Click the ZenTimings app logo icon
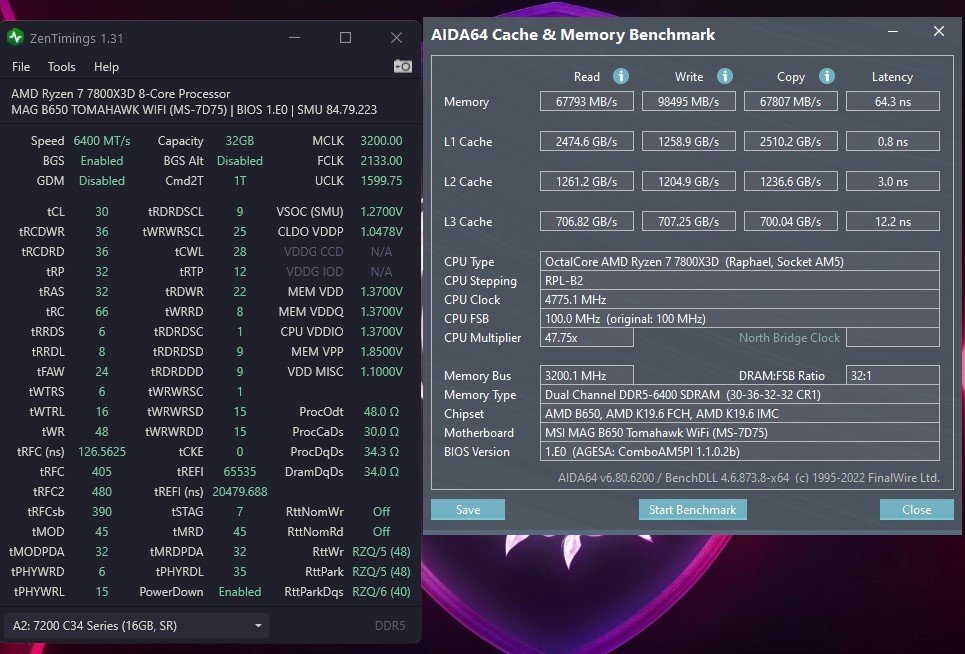 [x=15, y=38]
